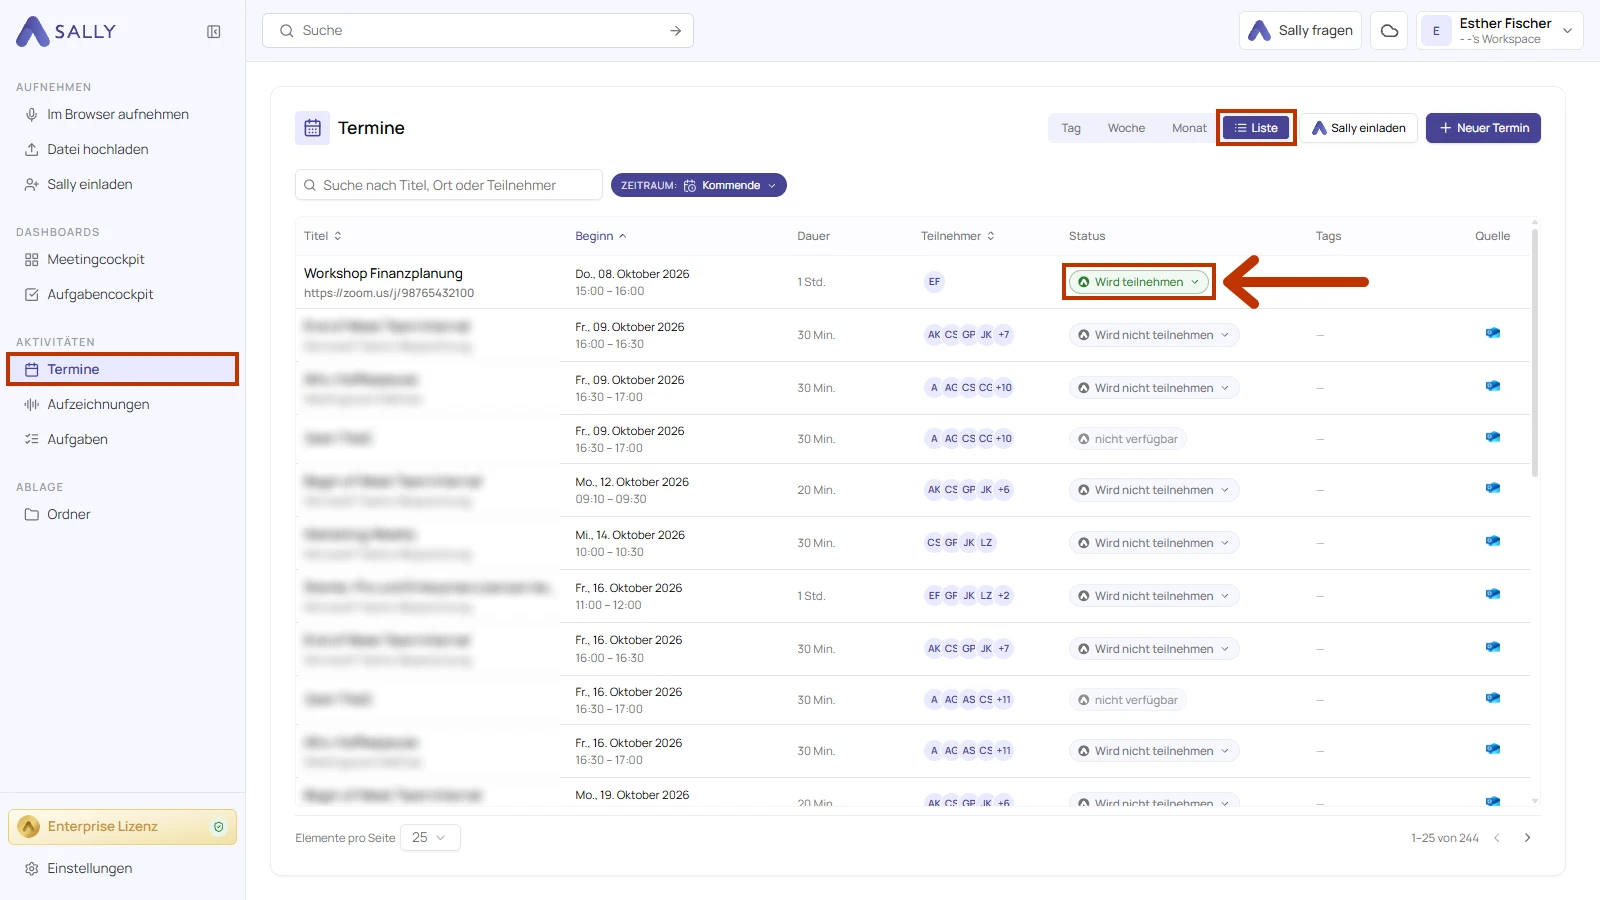Screen dimensions: 1600x900
Task: Go to next page of results
Action: pyautogui.click(x=1527, y=838)
